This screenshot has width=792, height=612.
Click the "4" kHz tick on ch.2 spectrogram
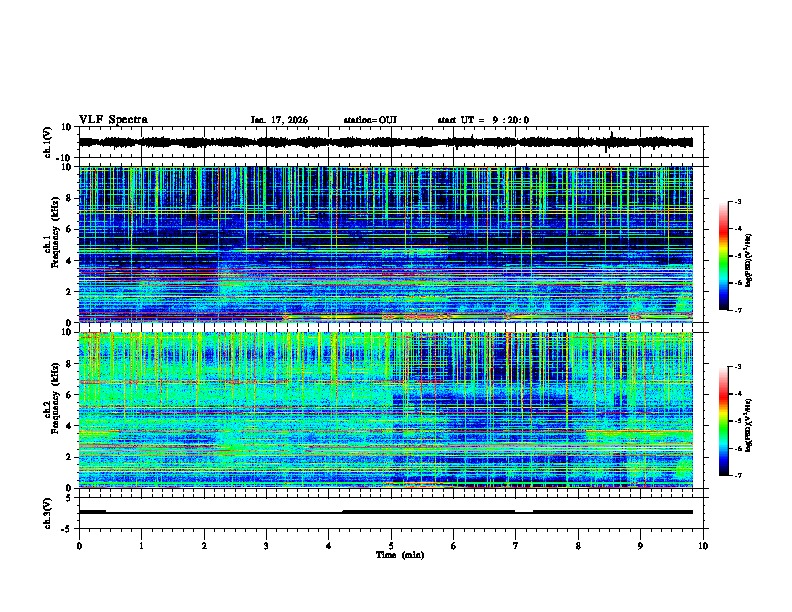click(69, 426)
